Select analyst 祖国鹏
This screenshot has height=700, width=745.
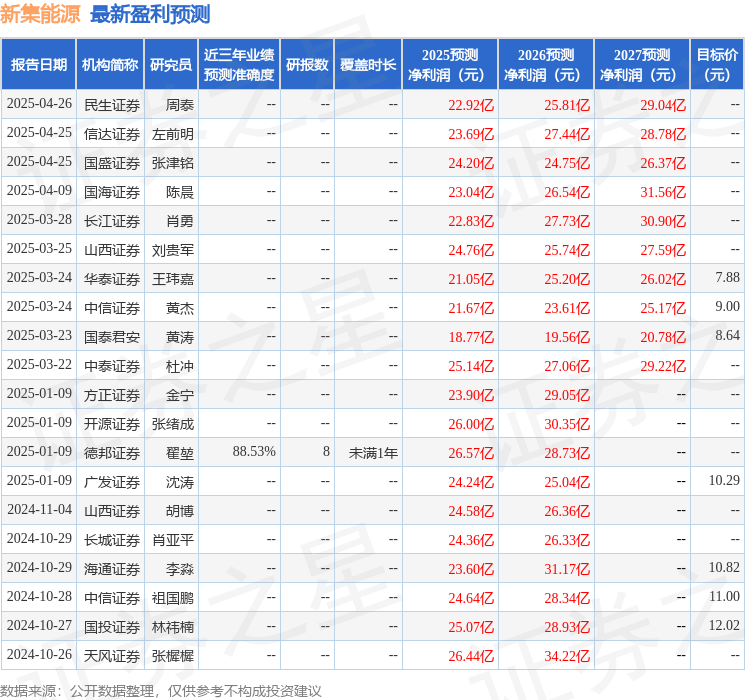tap(172, 598)
